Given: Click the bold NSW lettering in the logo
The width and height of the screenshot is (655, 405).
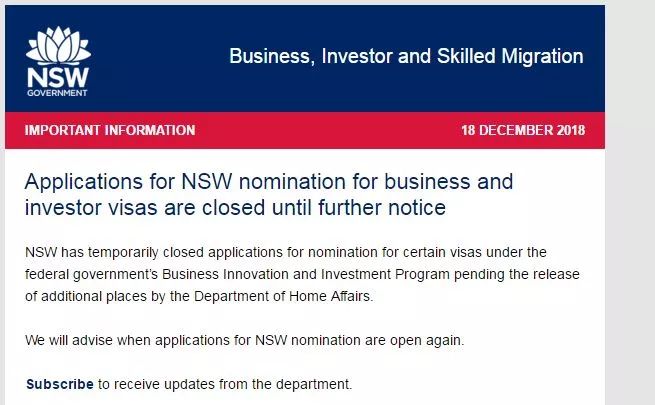Looking at the screenshot, I should 59,76.
